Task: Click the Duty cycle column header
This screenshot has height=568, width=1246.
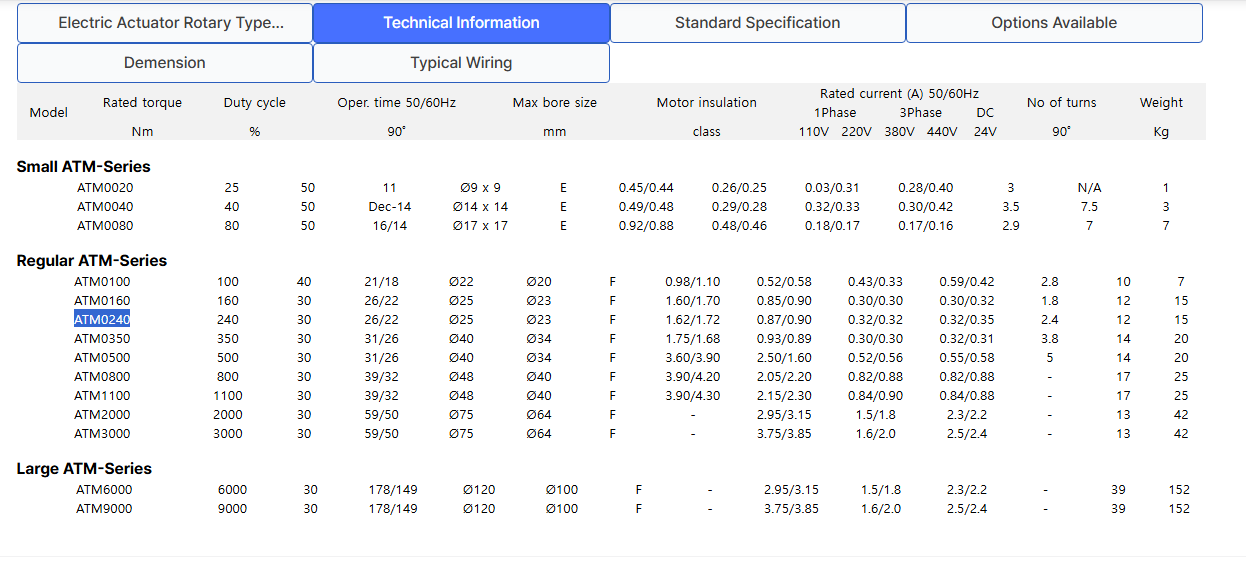Action: (x=255, y=103)
